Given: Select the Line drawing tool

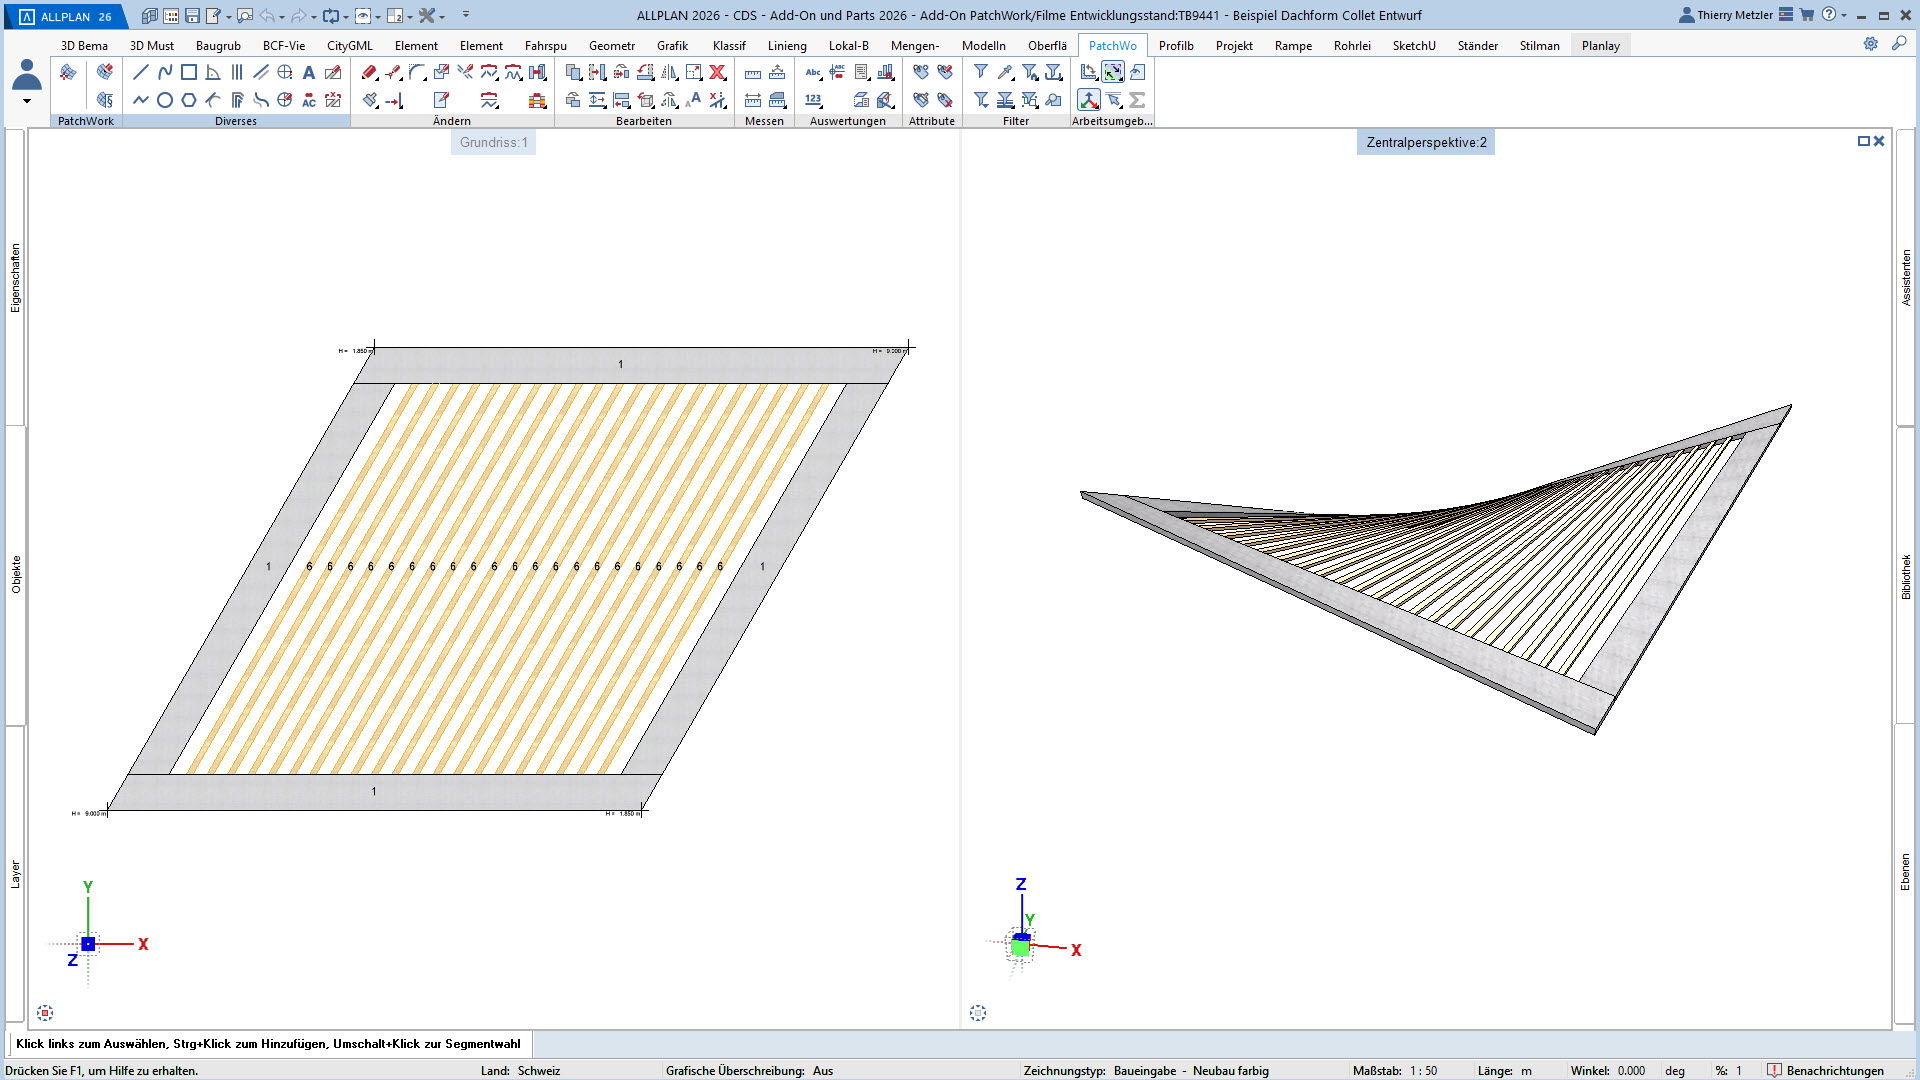Looking at the screenshot, I should click(x=141, y=72).
